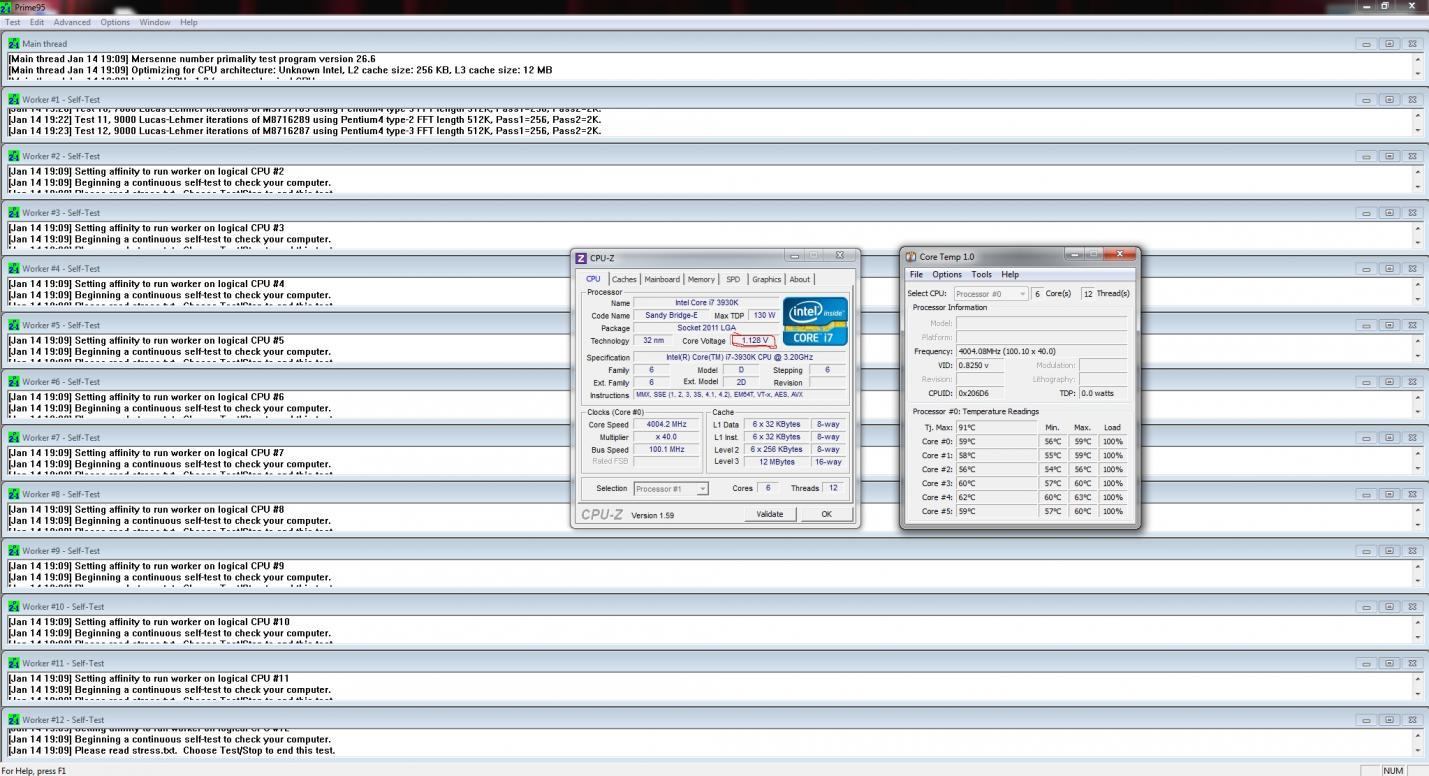The image size is (1429, 776).
Task: Switch to the Mainboard tab in CPU-Z
Action: [x=662, y=280]
